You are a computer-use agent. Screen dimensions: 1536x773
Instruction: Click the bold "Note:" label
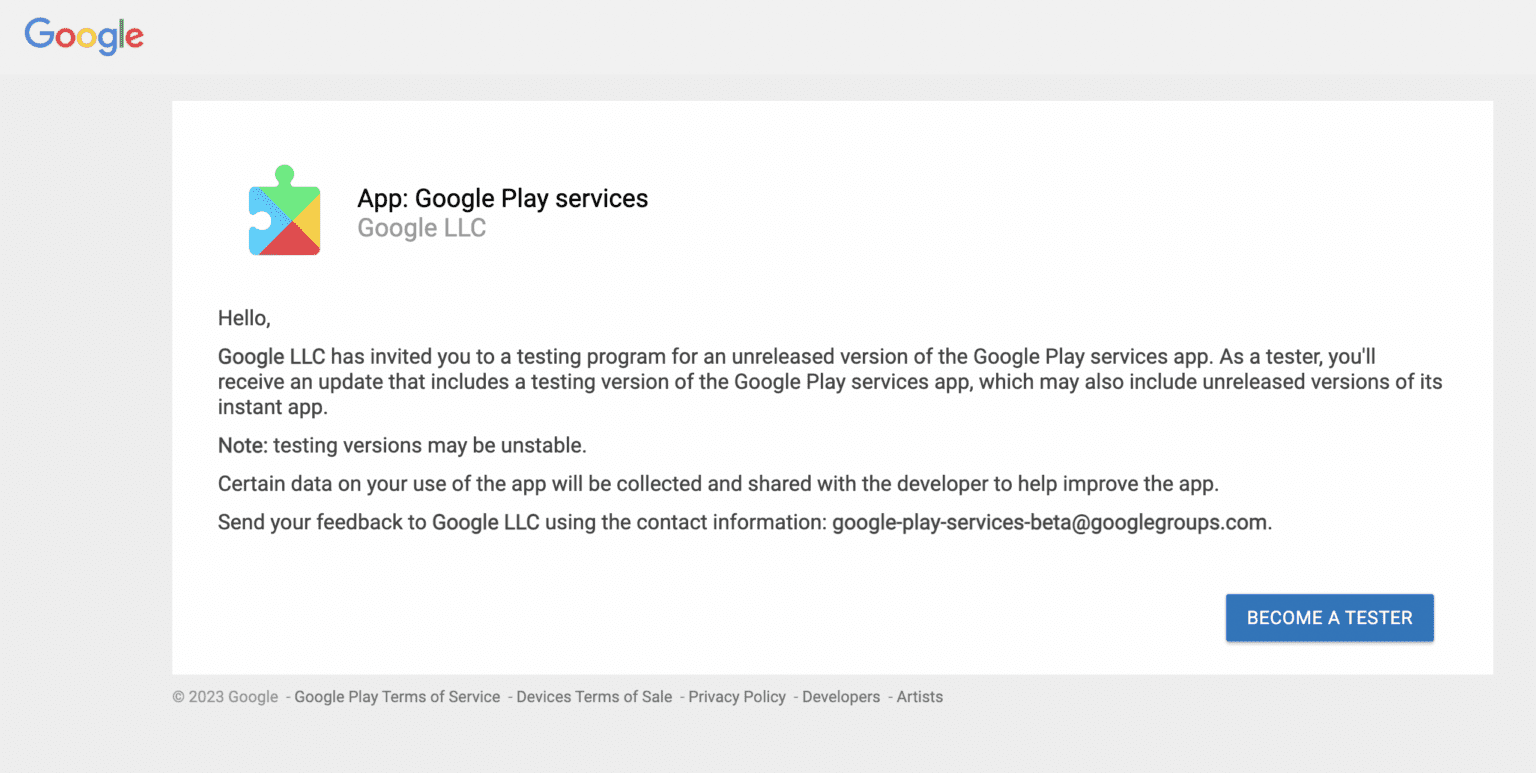[243, 445]
